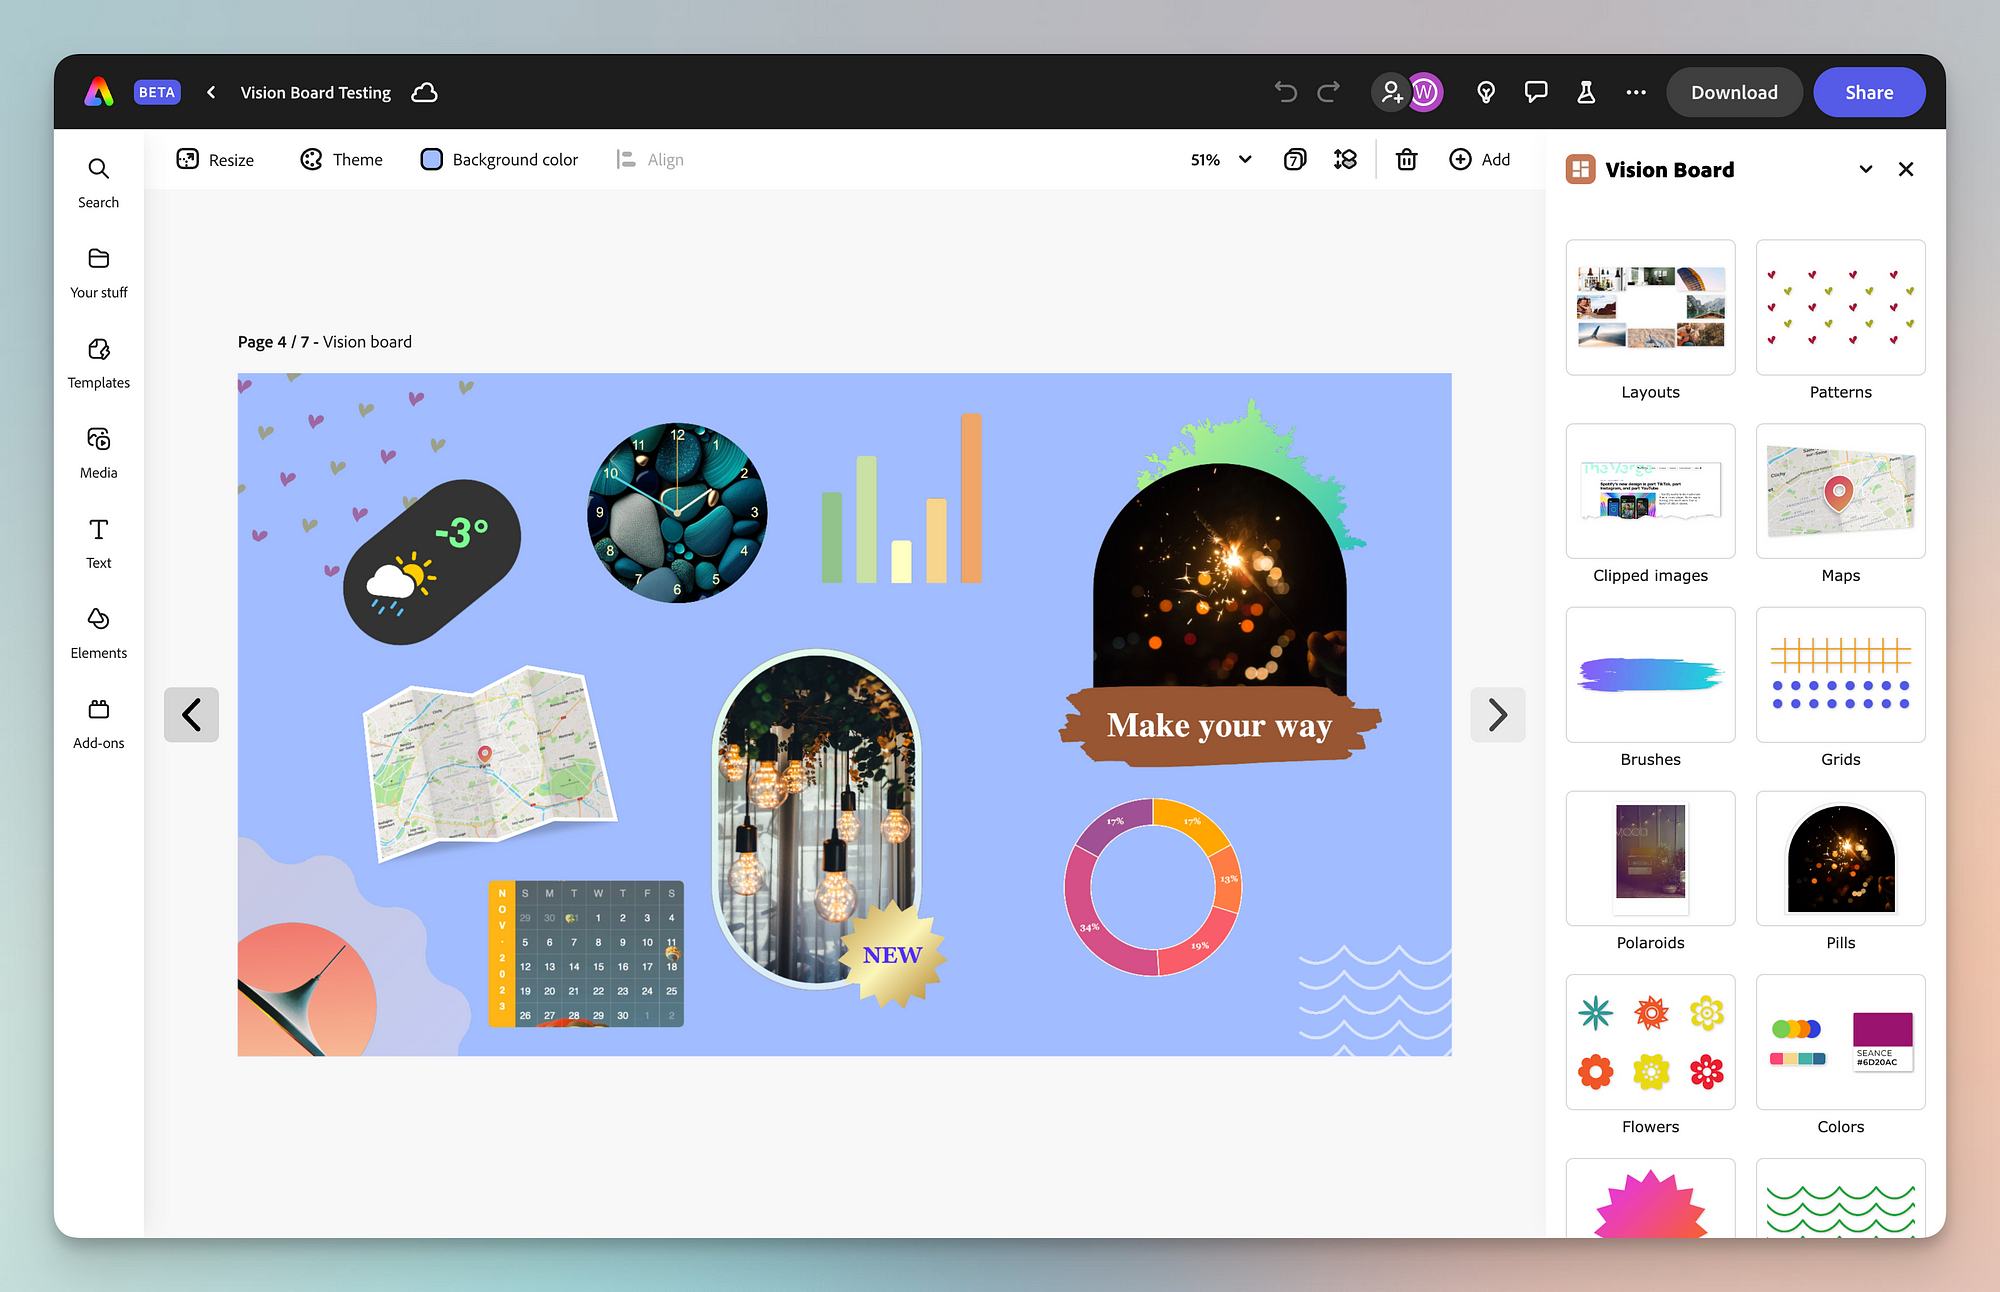The height and width of the screenshot is (1292, 2000).
Task: Toggle the Resize option in toolbar
Action: point(214,159)
